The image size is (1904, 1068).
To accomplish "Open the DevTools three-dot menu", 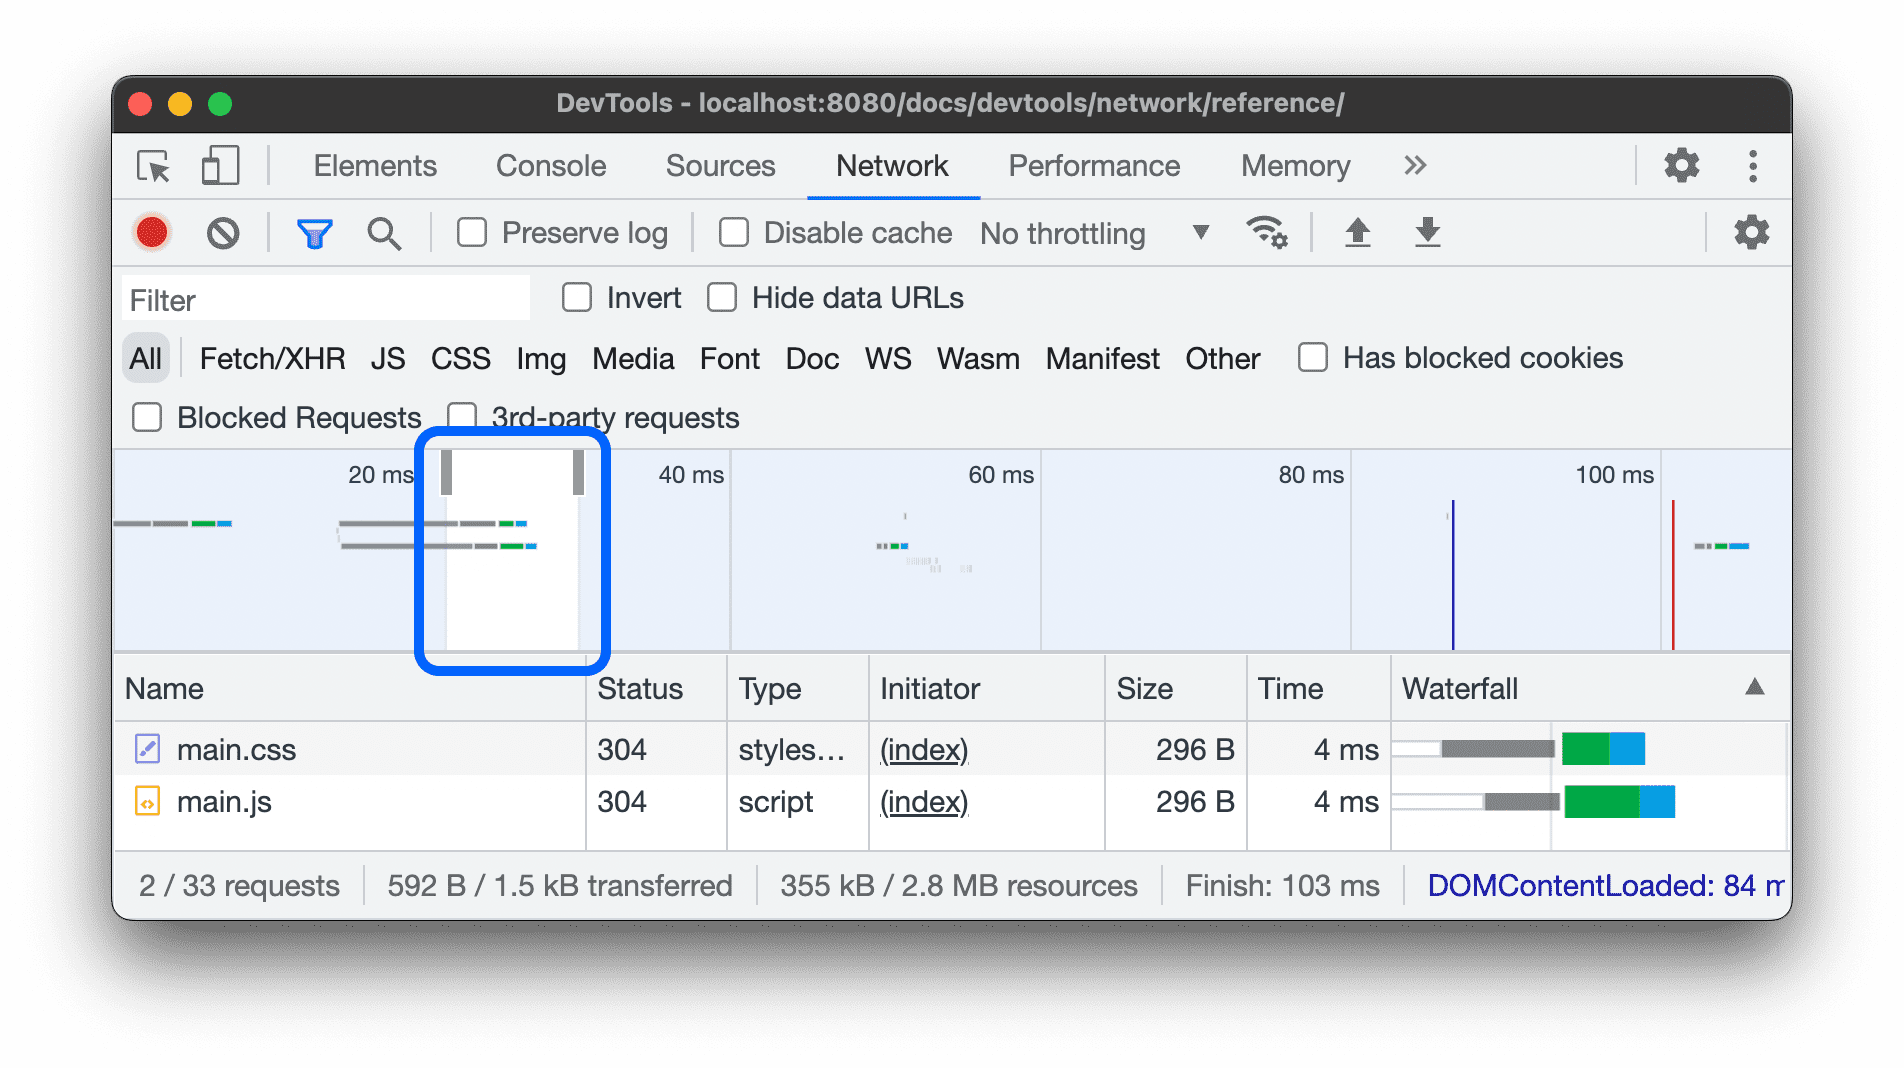I will (1752, 166).
